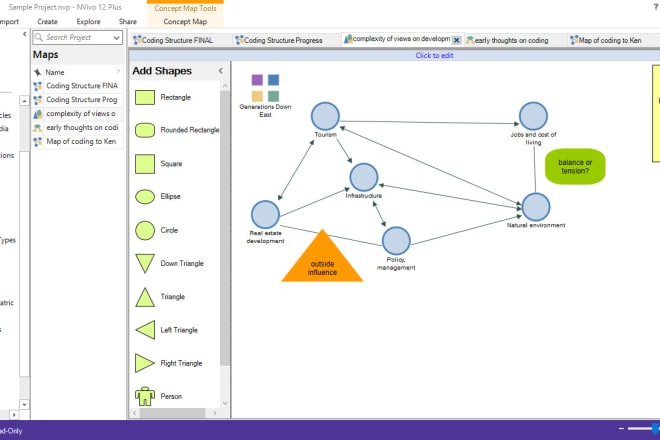Click the shapes panel vertical scrollbar
This screenshot has width=660, height=440.
225,227
